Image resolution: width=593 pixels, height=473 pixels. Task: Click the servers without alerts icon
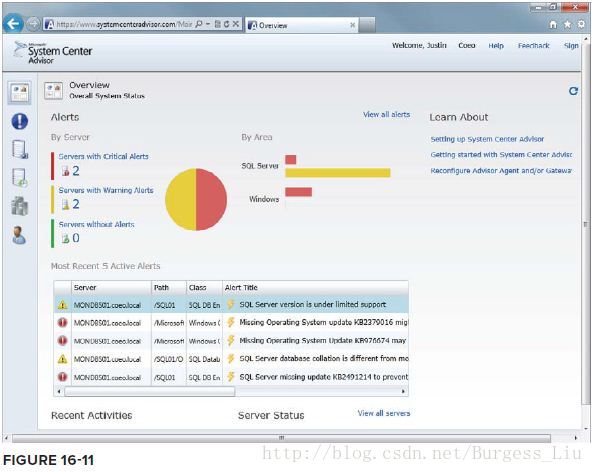coord(65,238)
